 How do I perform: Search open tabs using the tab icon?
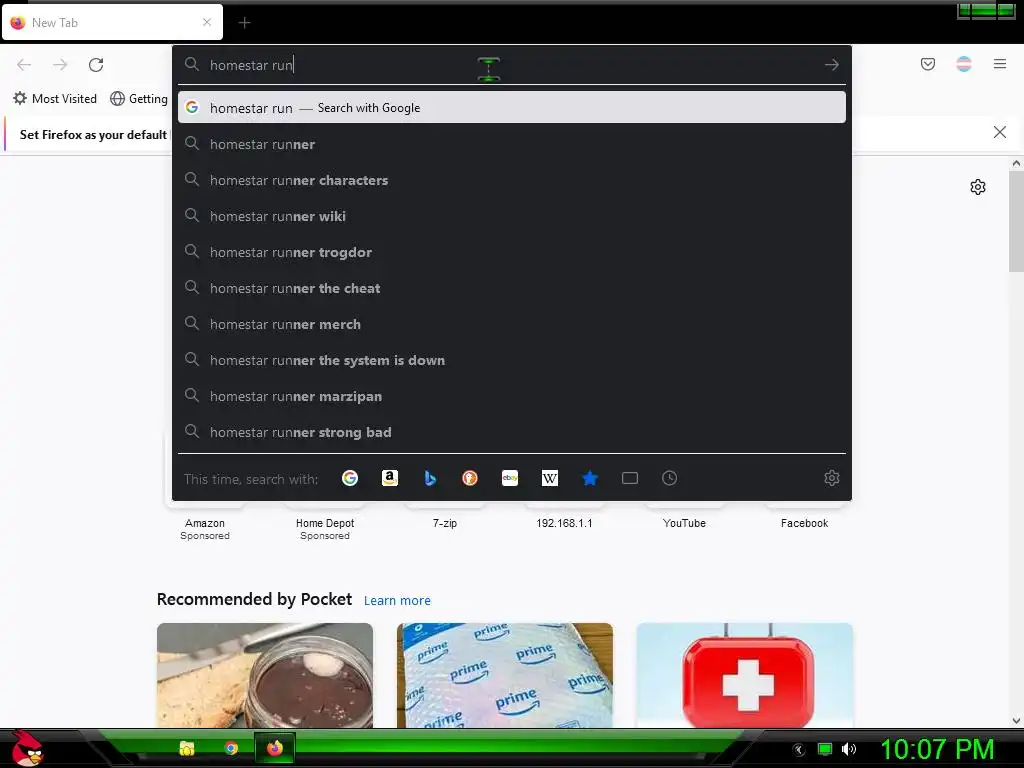[630, 478]
